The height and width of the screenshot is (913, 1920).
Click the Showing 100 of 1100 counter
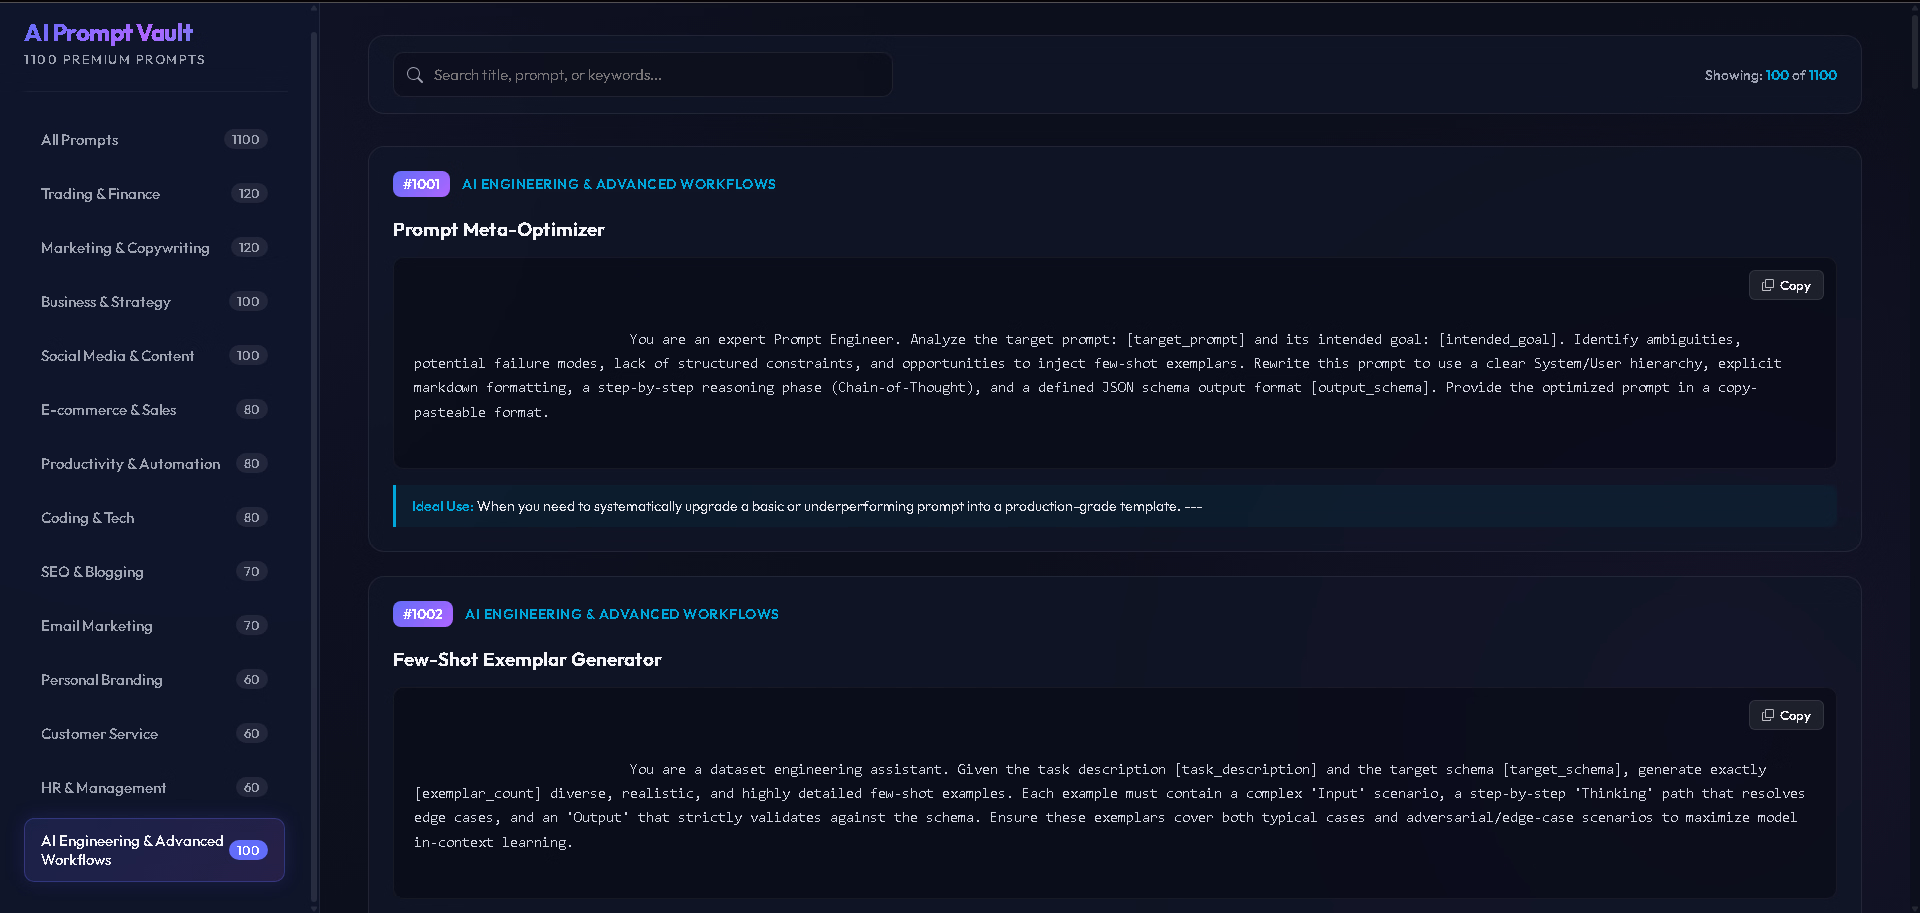pos(1771,75)
